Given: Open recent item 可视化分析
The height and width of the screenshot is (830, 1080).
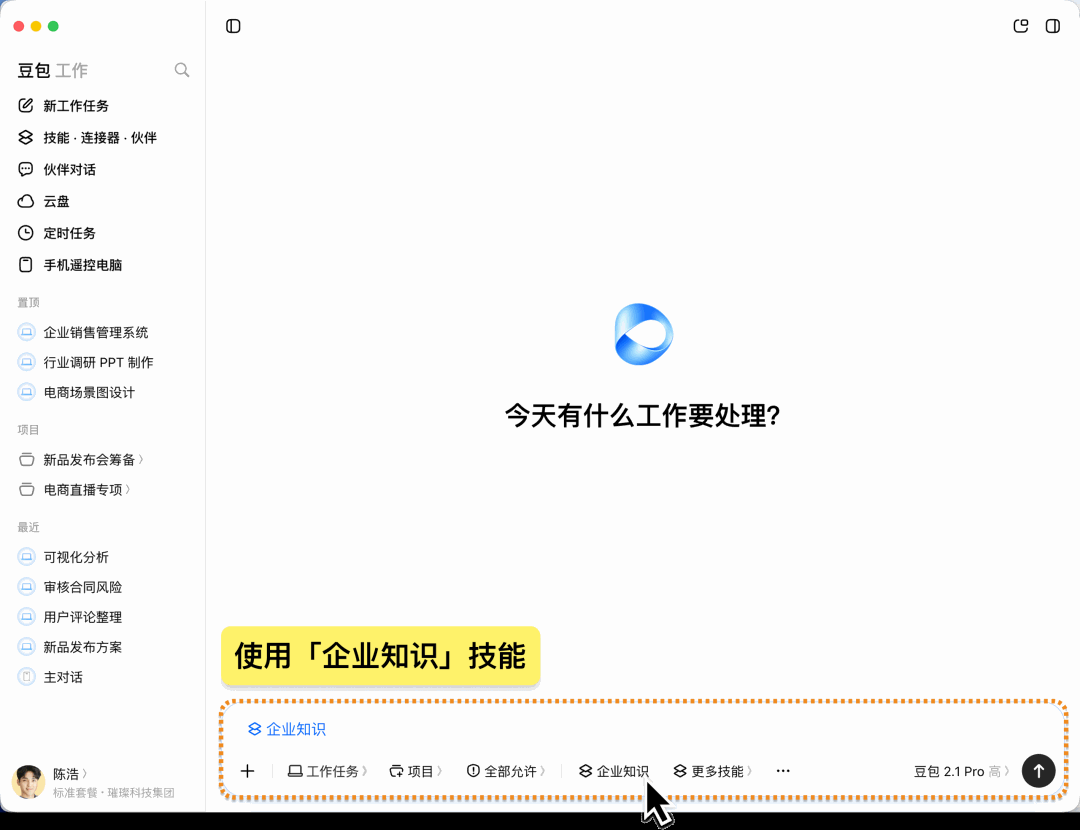Looking at the screenshot, I should pyautogui.click(x=76, y=557).
